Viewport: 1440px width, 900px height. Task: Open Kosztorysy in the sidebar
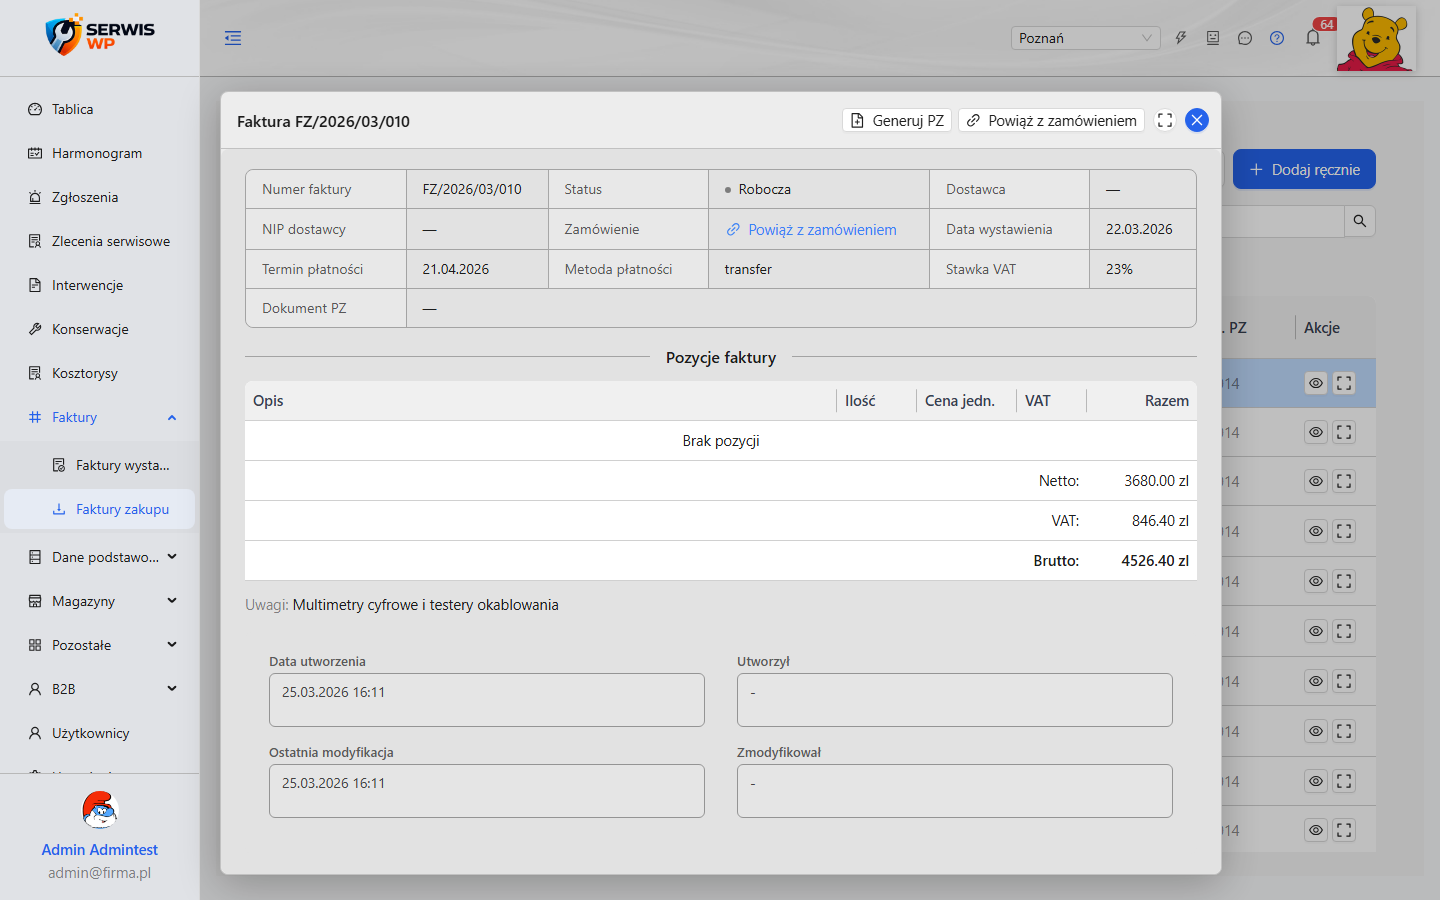pos(100,373)
